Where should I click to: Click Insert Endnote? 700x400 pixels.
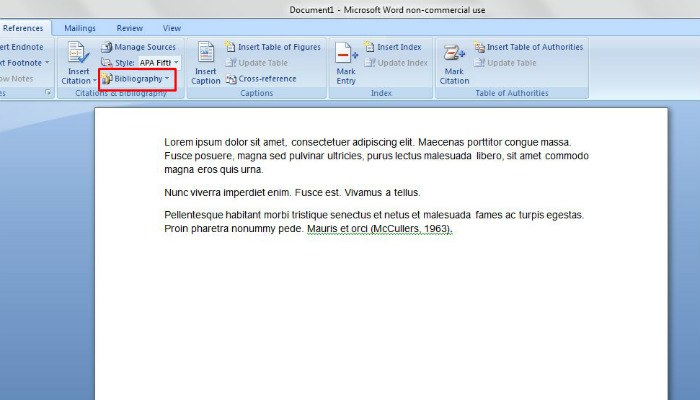22,47
